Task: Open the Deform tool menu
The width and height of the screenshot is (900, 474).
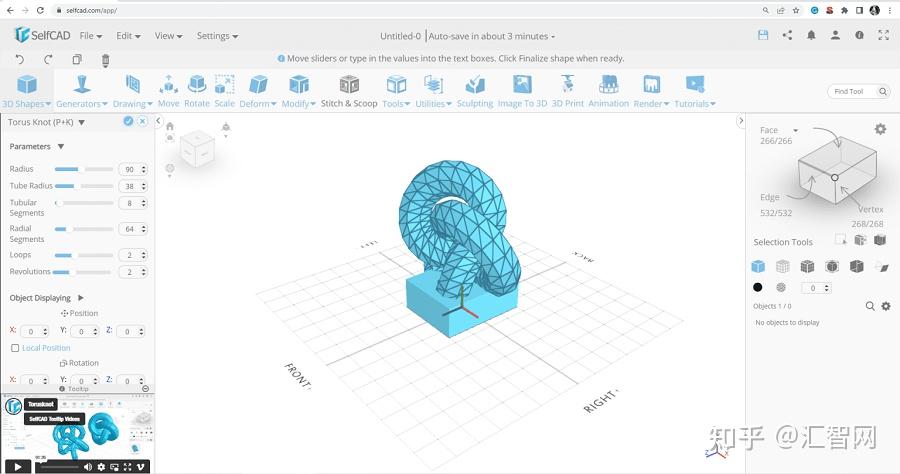Action: (258, 91)
